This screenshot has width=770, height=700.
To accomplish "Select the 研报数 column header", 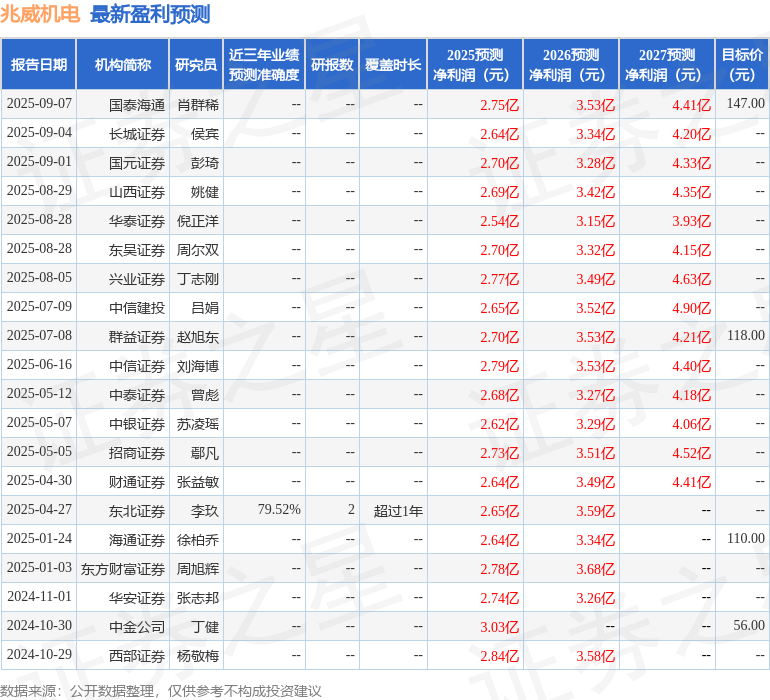I will [x=332, y=65].
